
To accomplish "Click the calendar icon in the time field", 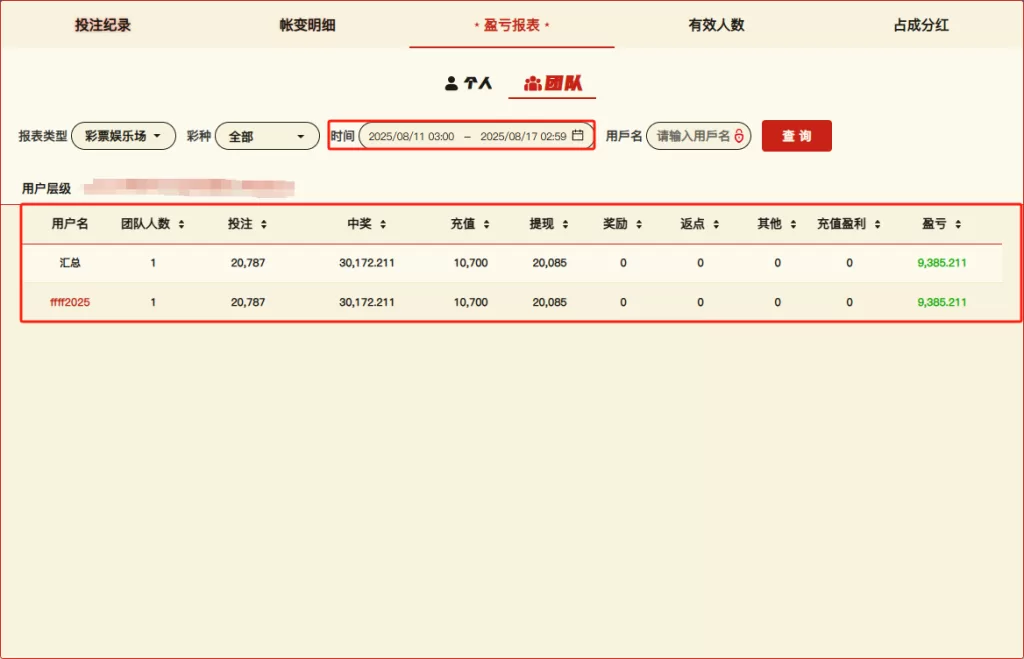I will coord(578,135).
